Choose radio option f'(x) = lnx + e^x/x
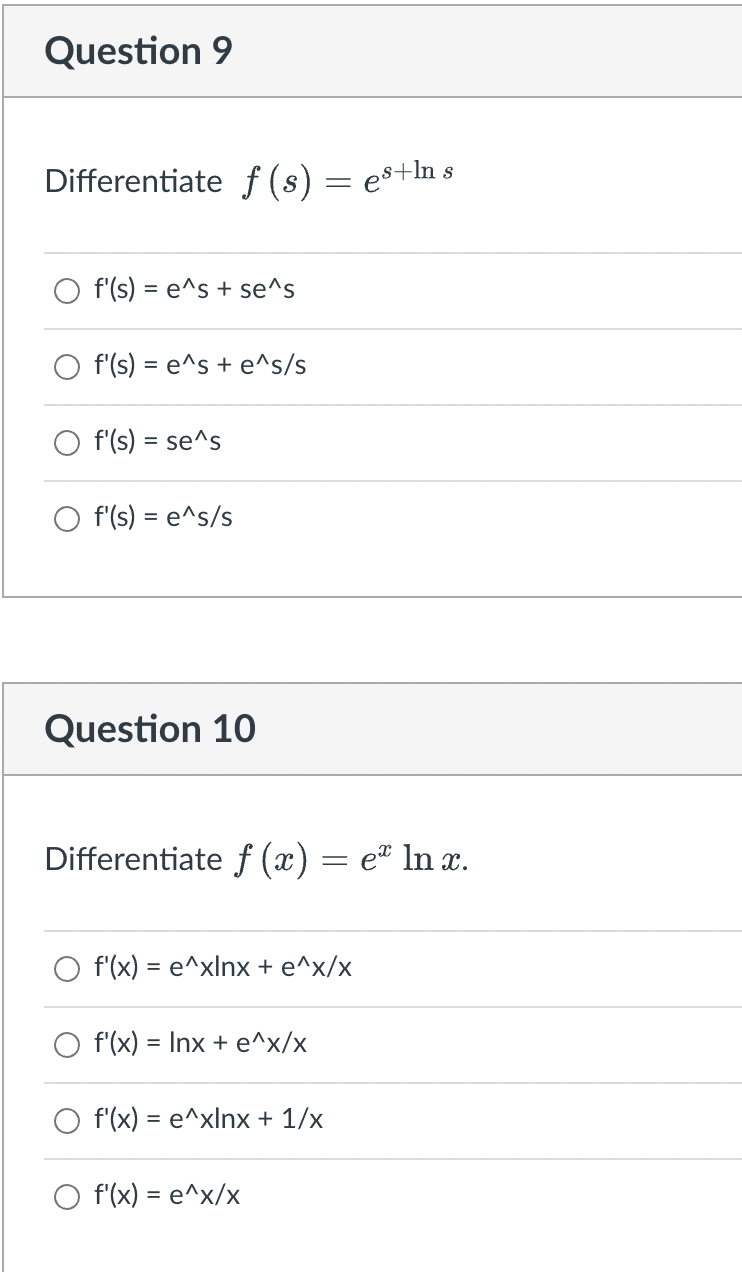 68,1045
